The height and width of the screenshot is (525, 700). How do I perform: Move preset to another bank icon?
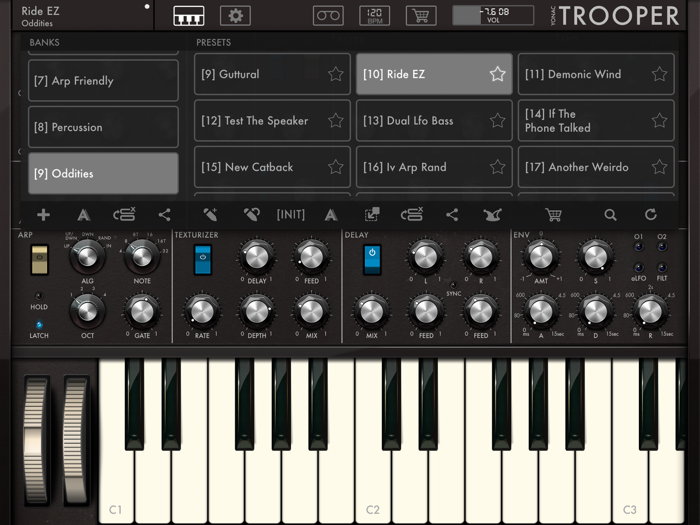pyautogui.click(x=372, y=215)
